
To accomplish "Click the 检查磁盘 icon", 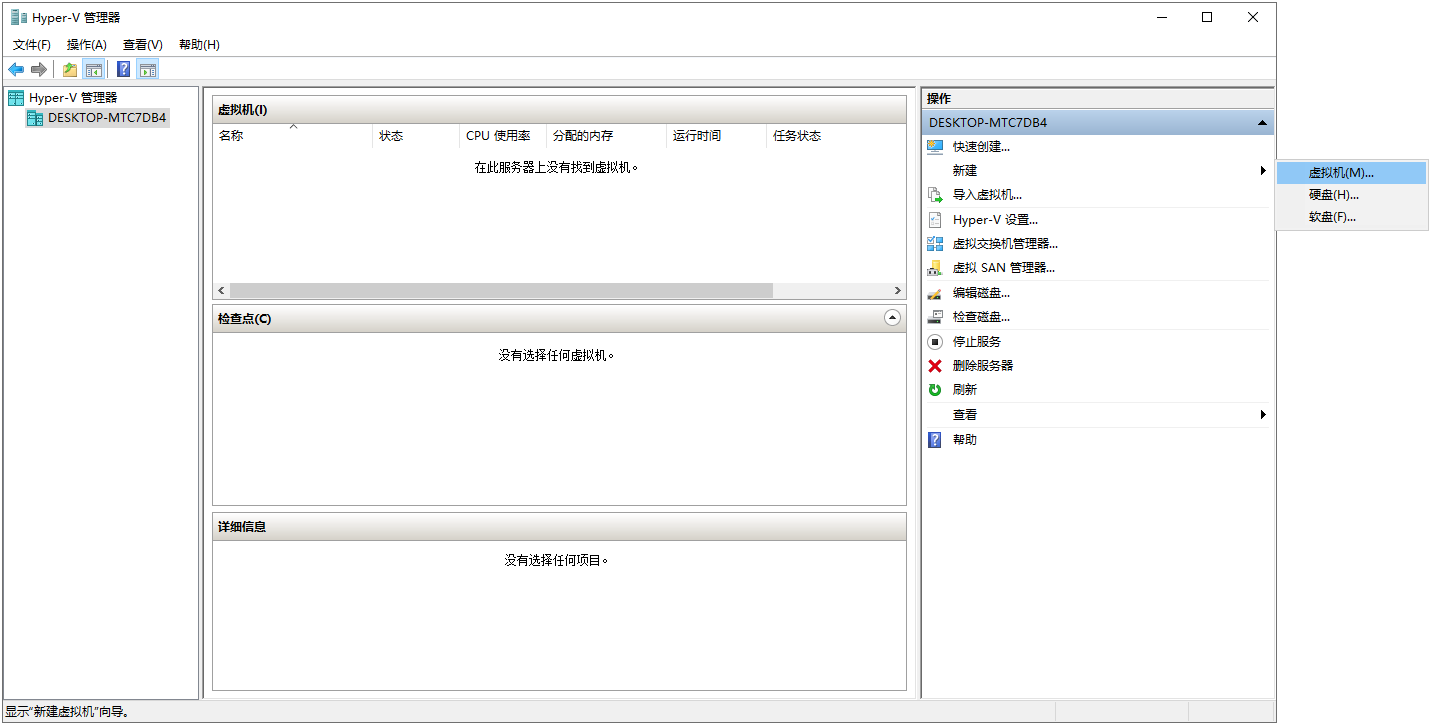I will click(x=935, y=317).
